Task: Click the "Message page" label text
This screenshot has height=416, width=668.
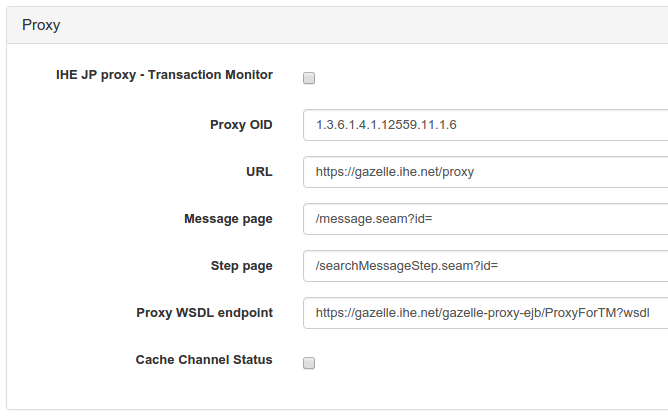Action: (x=228, y=219)
